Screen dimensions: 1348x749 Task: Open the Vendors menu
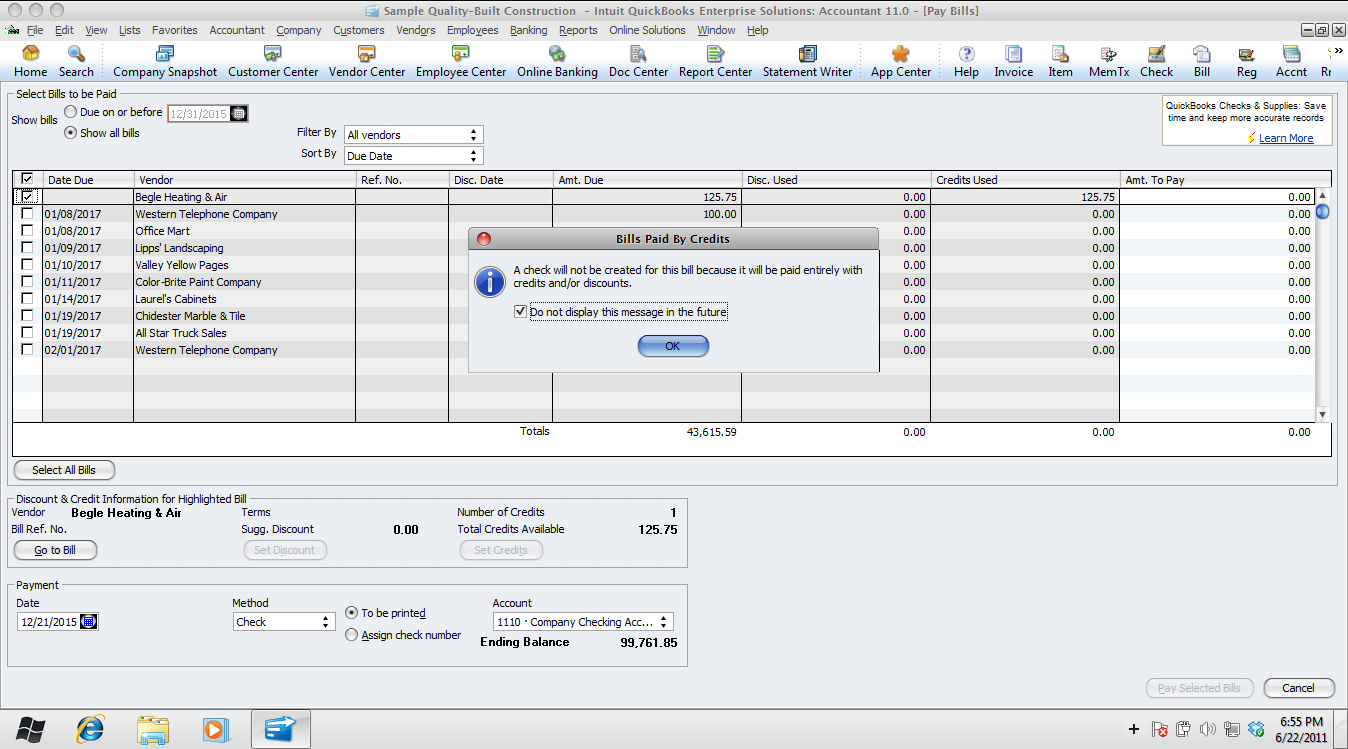pyautogui.click(x=416, y=30)
